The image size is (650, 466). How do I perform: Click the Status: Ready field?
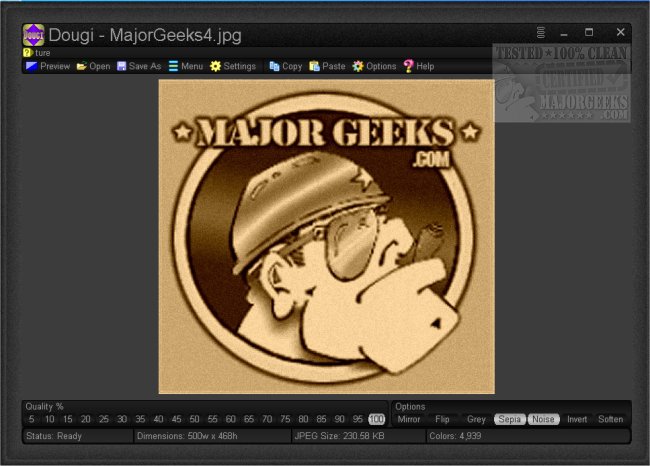(78, 436)
